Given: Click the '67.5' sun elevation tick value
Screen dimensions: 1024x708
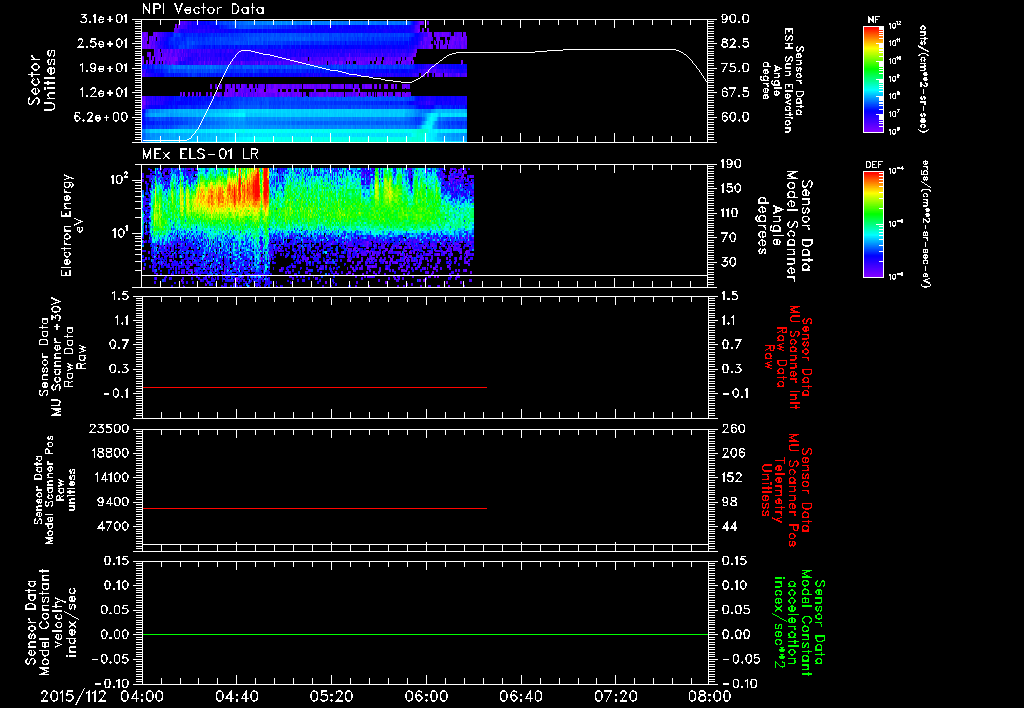Looking at the screenshot, I should point(735,92).
